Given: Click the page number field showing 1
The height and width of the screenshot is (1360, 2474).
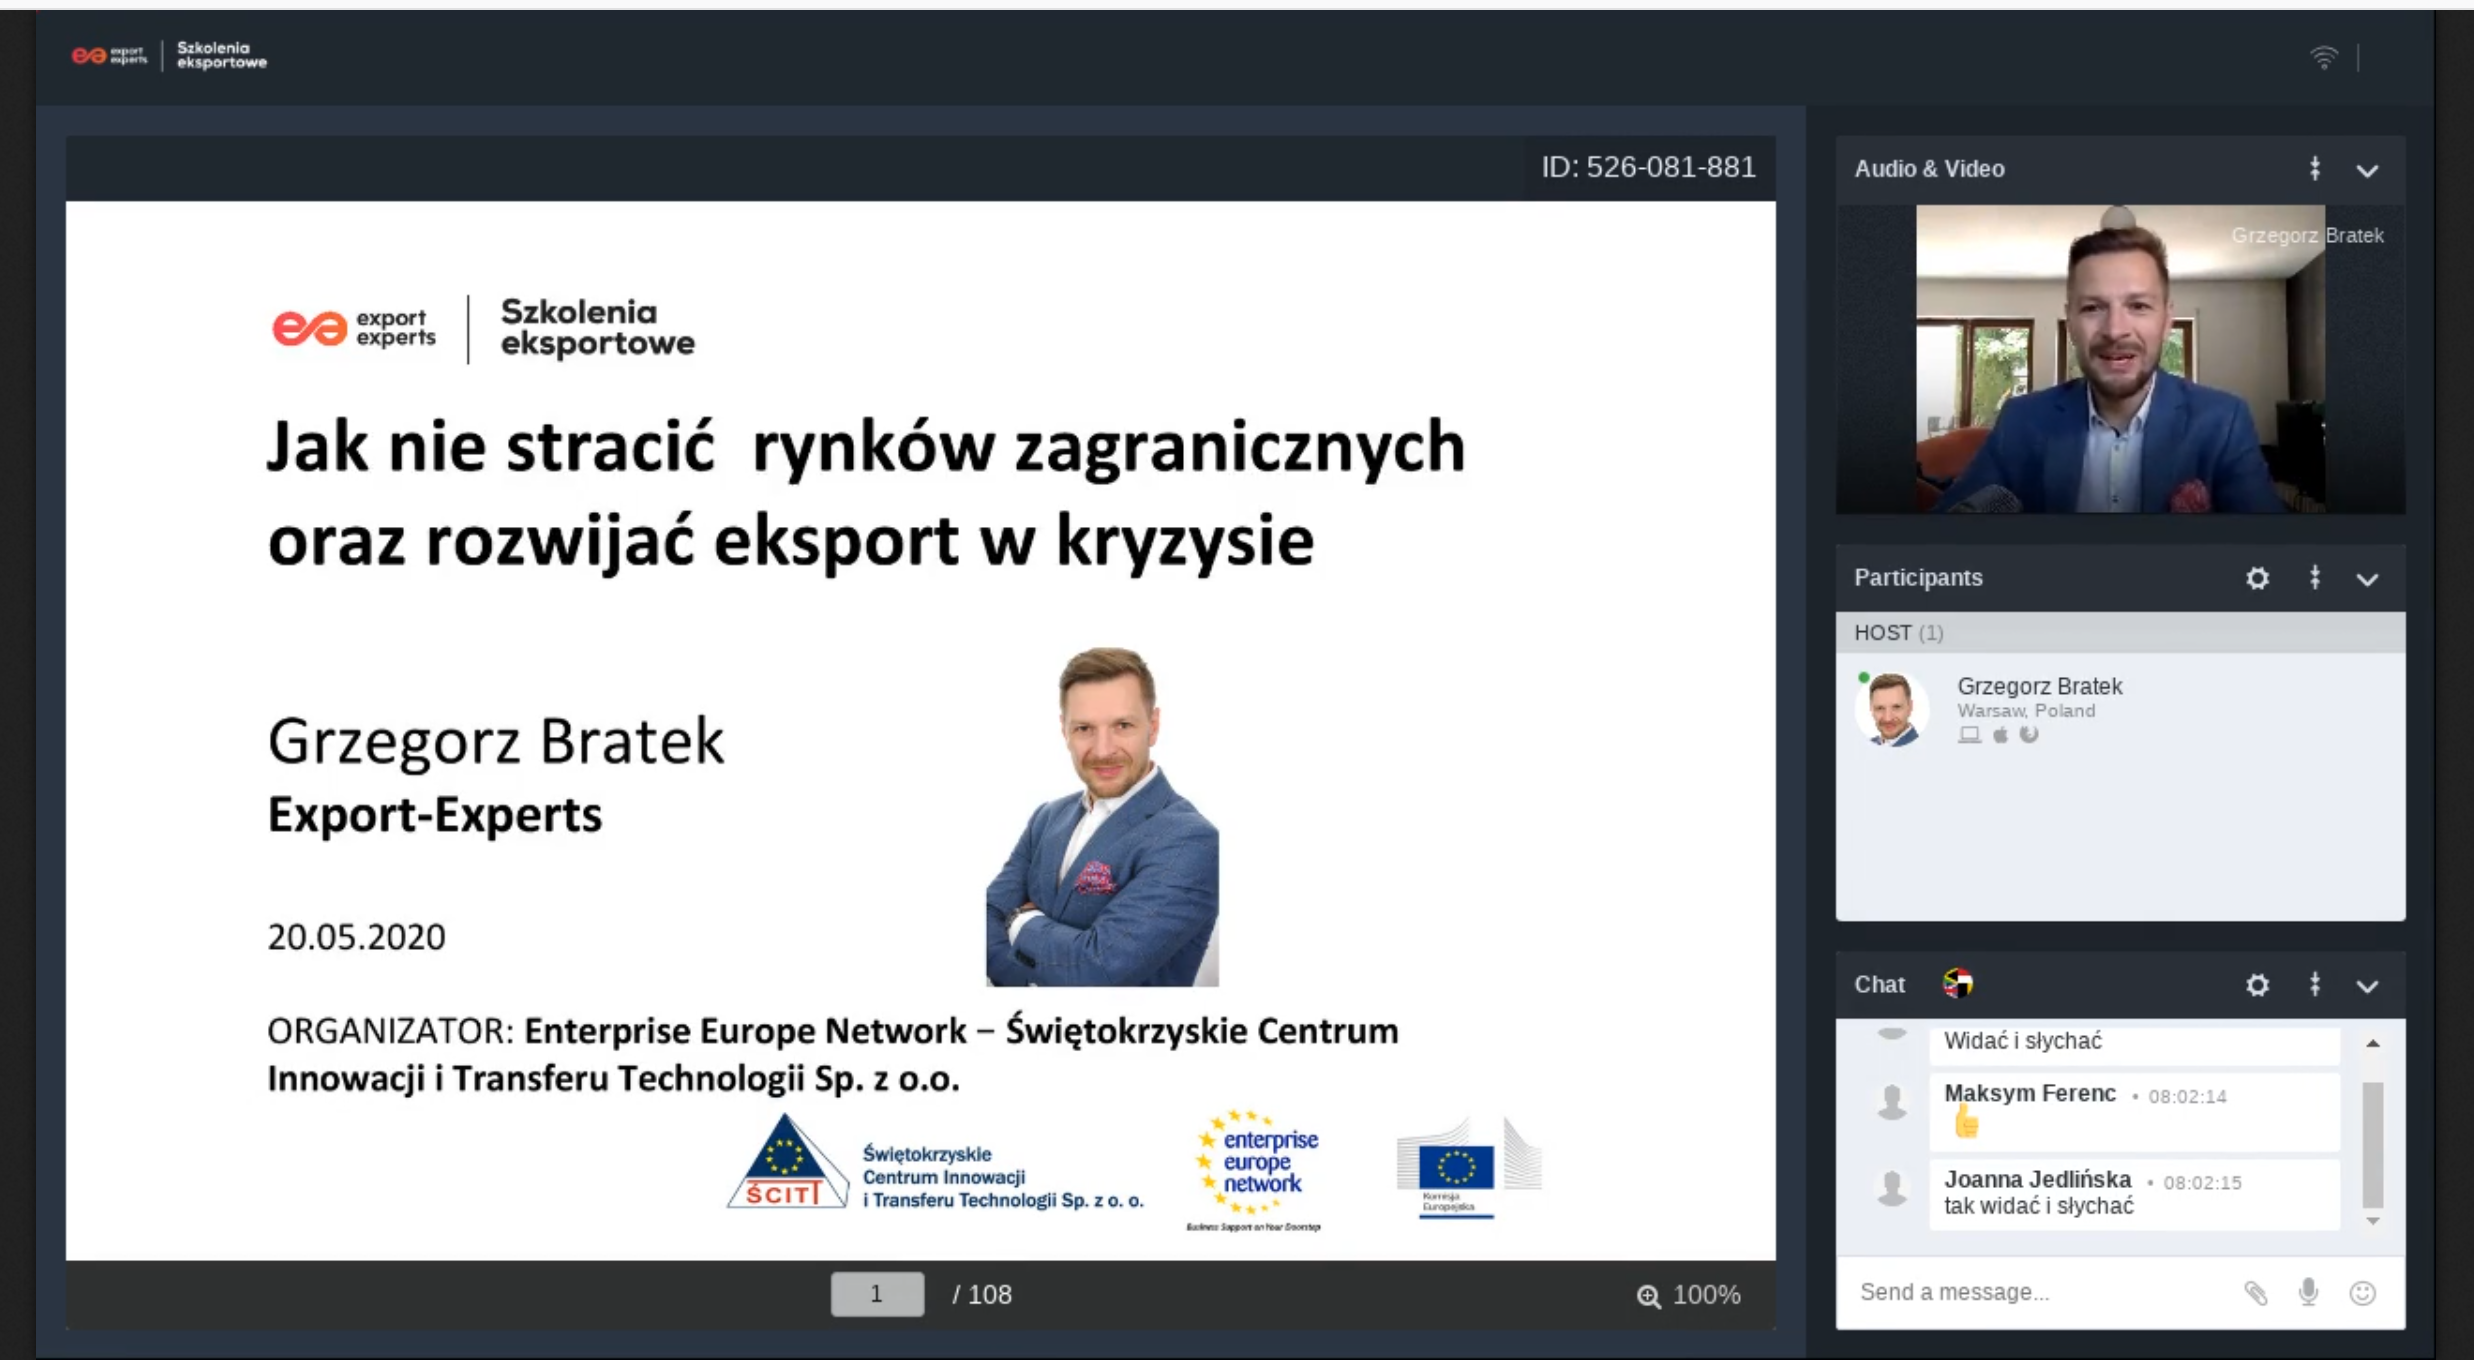Looking at the screenshot, I should coord(876,1294).
